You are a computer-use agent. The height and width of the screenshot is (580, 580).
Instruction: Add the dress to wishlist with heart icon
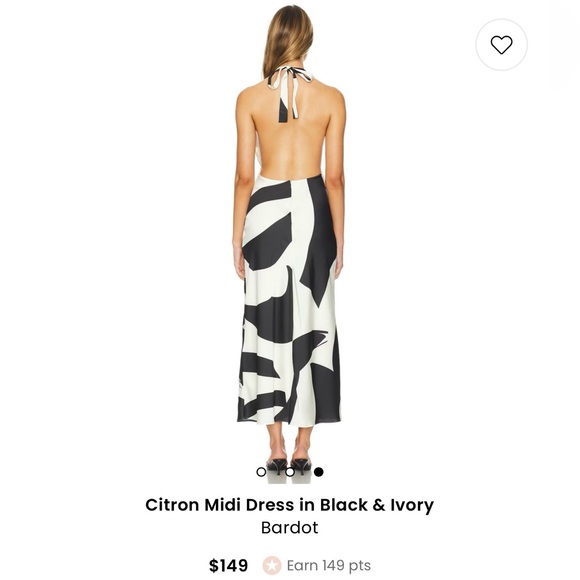pos(501,45)
